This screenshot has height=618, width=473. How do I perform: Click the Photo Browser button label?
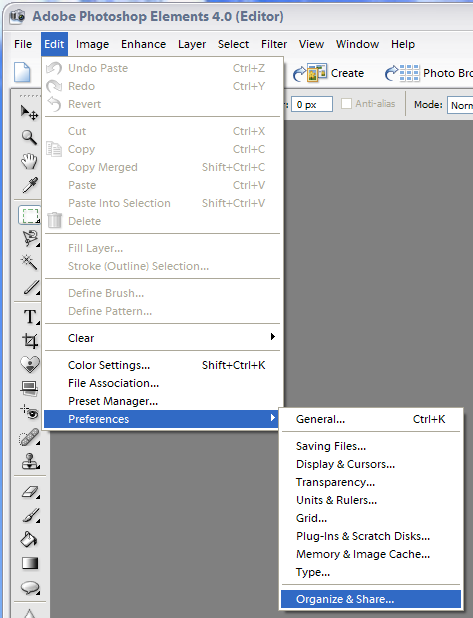[448, 73]
